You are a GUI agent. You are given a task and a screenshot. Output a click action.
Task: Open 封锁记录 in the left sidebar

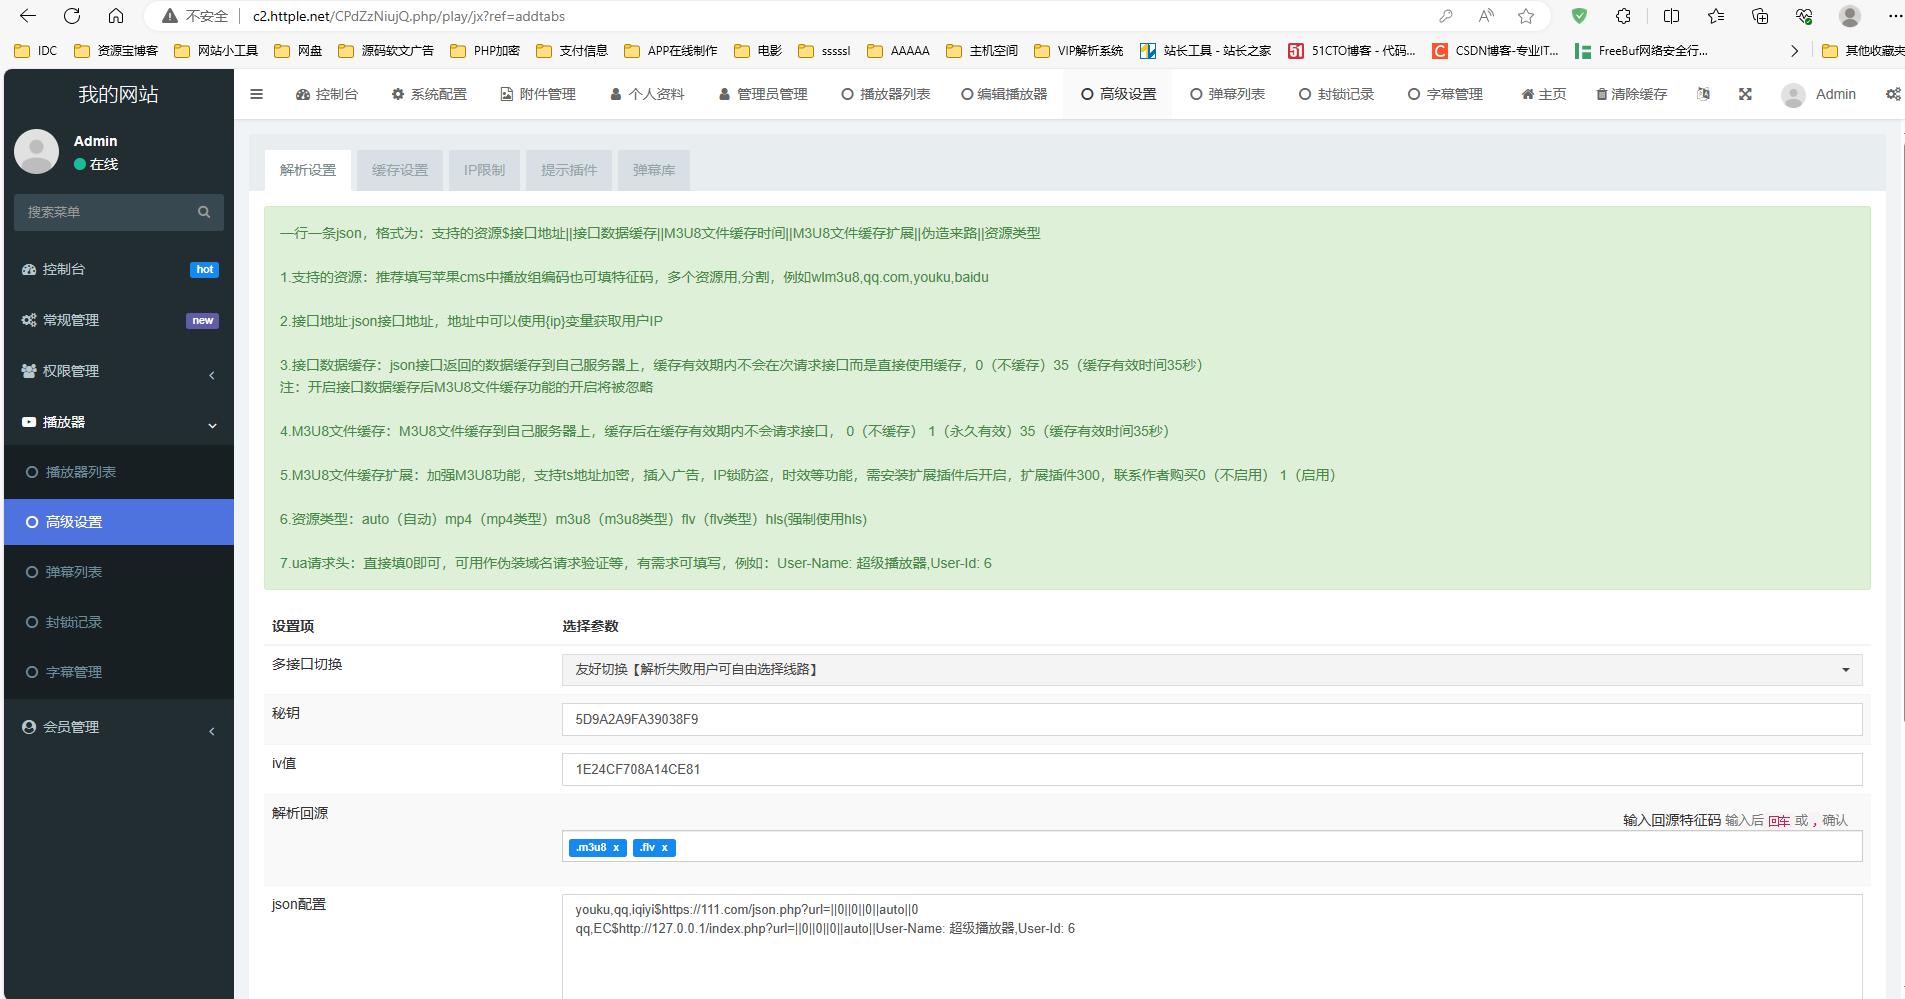click(119, 622)
